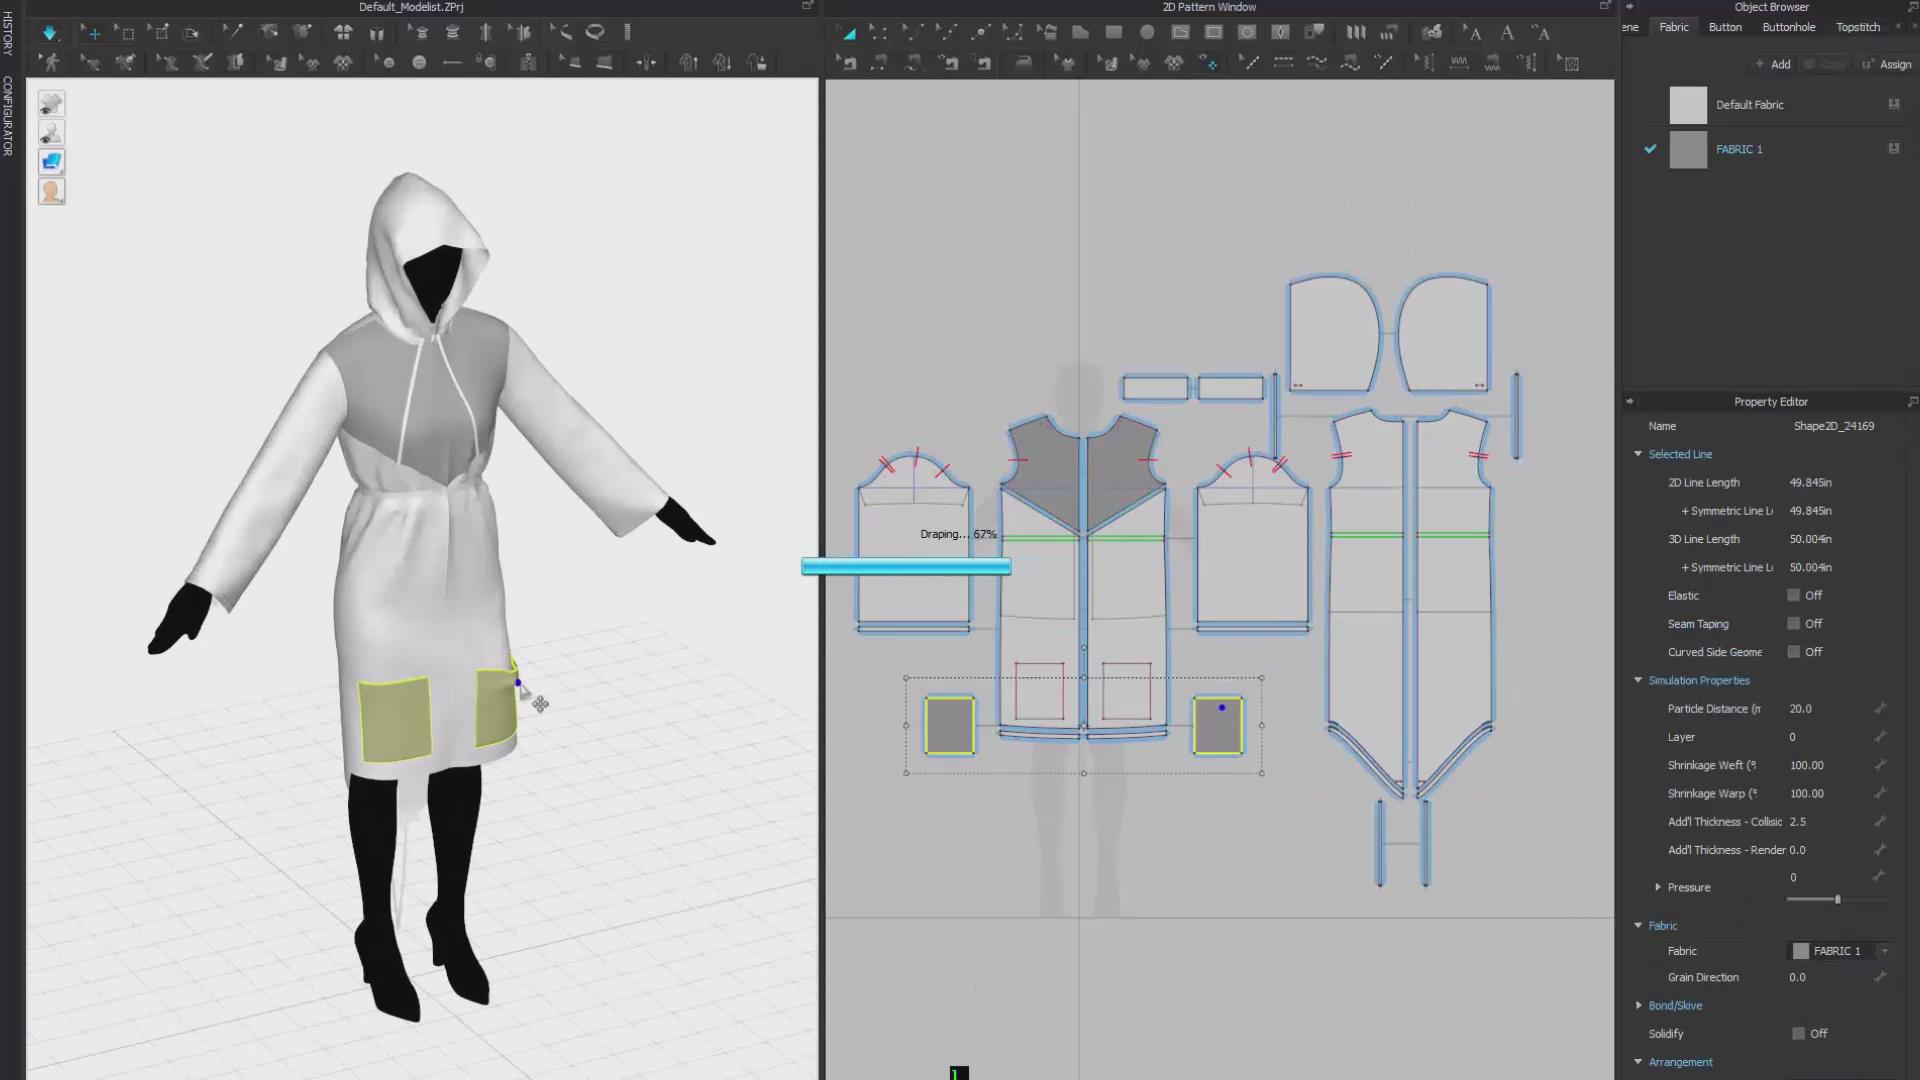1920x1080 pixels.
Task: Select the Steam iron tool
Action: coord(1023,62)
